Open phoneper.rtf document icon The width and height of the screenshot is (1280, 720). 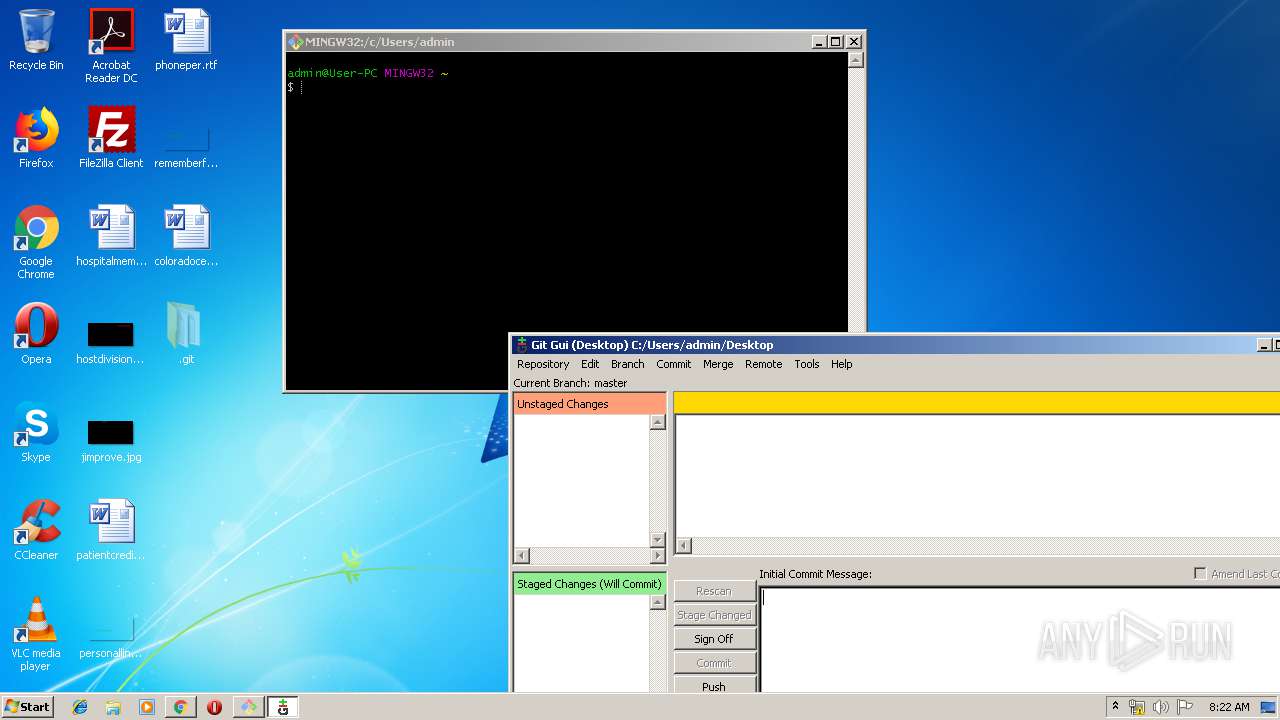tap(186, 40)
